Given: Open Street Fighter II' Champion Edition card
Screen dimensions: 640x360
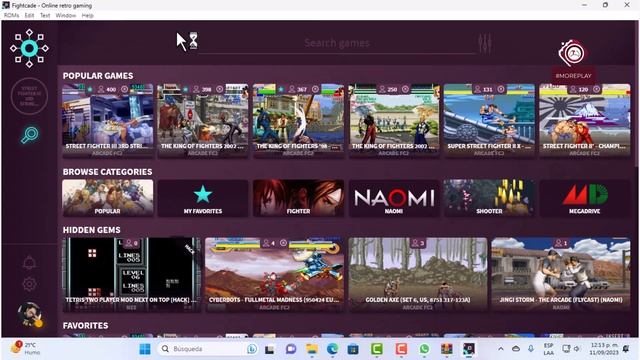Looking at the screenshot, I should point(584,121).
